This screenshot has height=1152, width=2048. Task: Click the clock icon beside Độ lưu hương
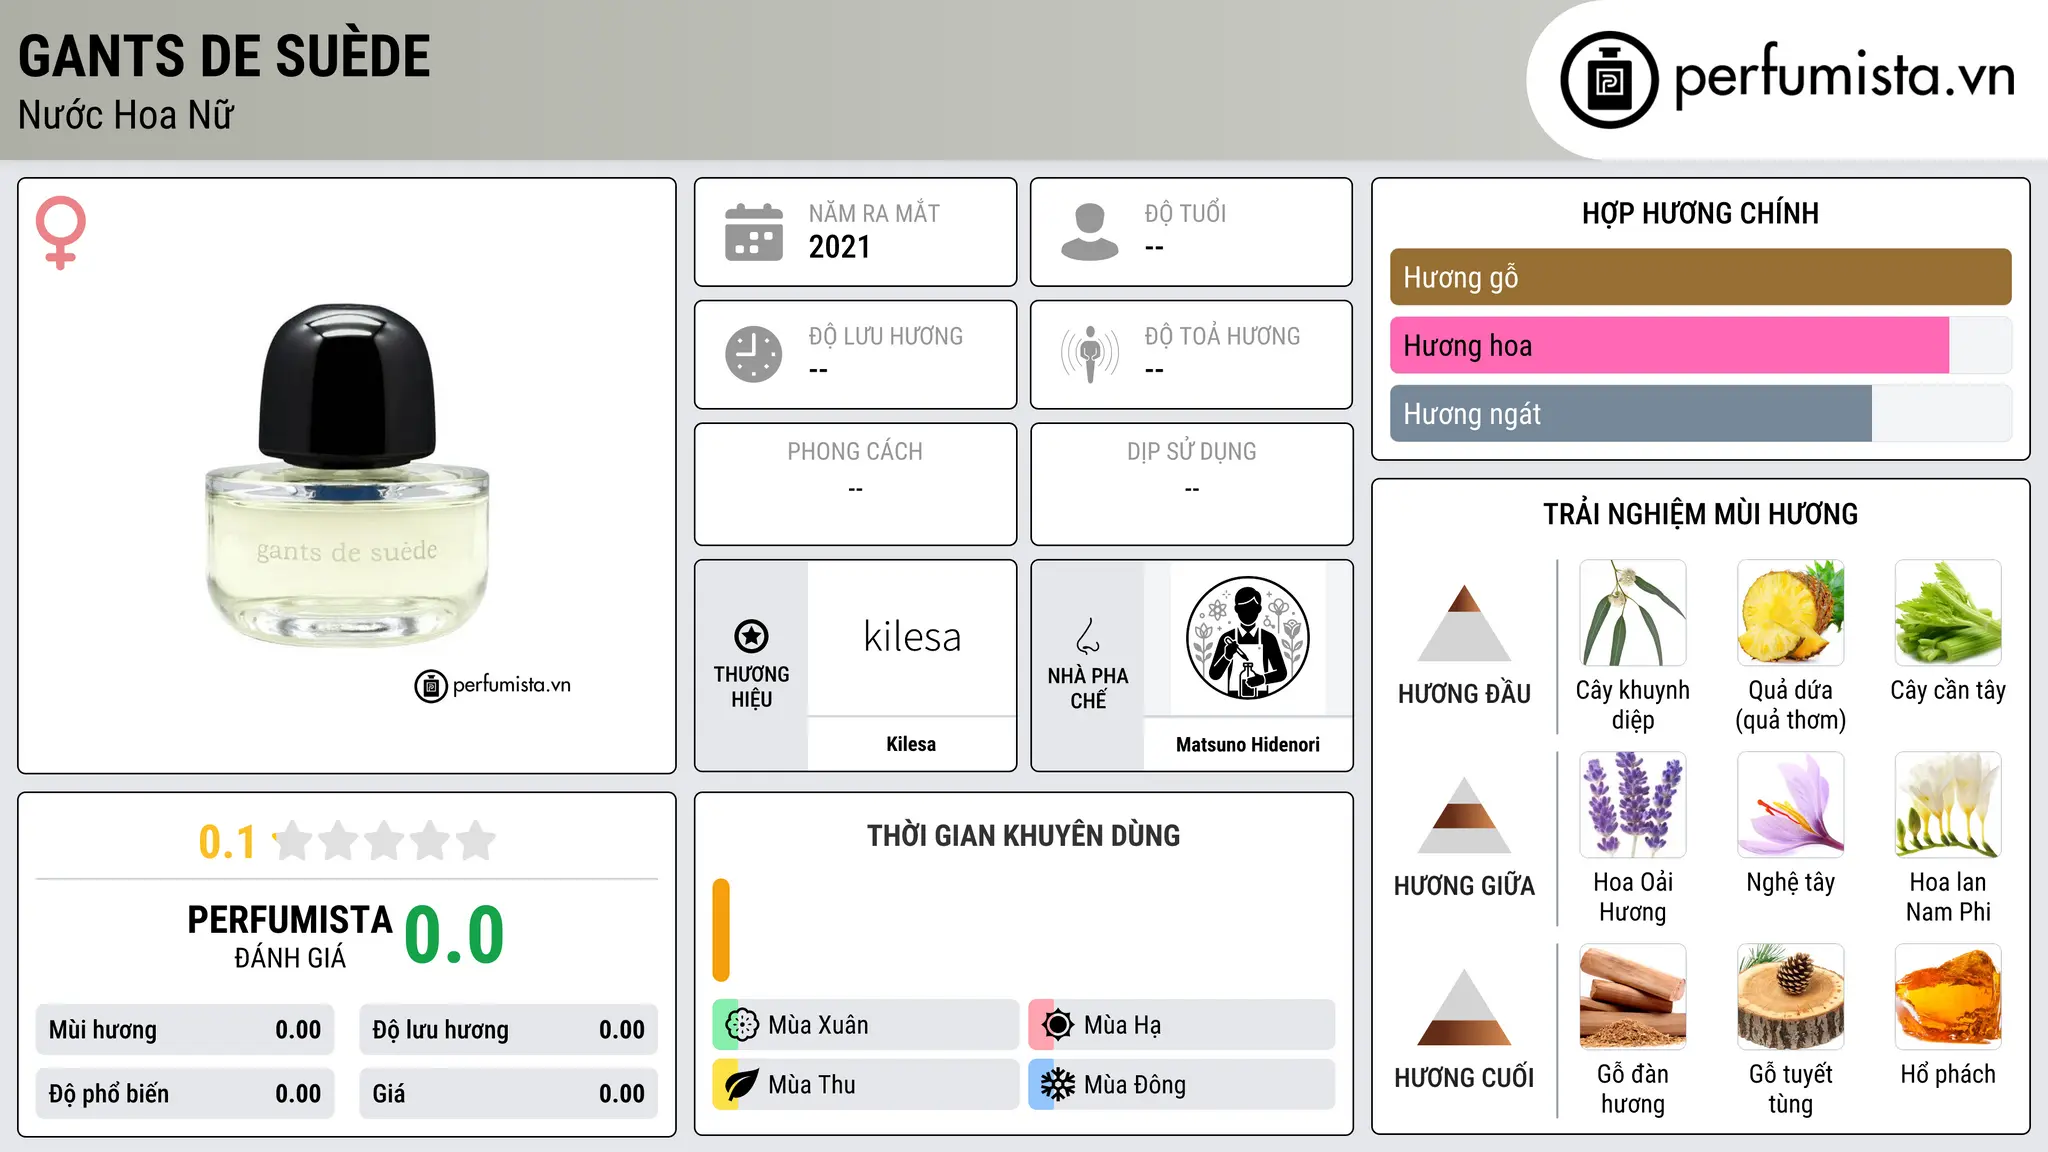tap(754, 354)
